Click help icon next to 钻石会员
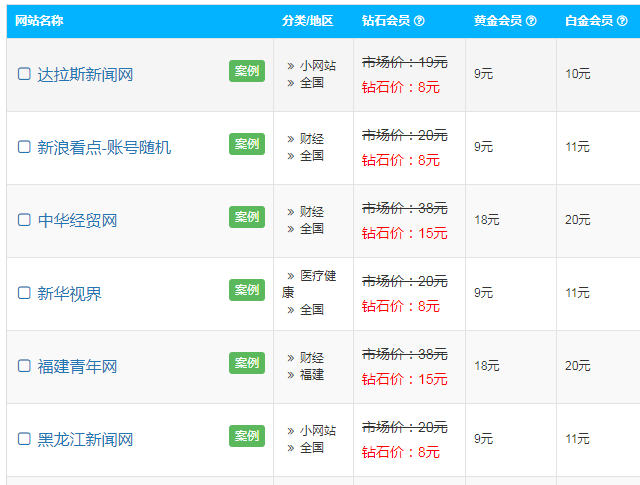 419,20
